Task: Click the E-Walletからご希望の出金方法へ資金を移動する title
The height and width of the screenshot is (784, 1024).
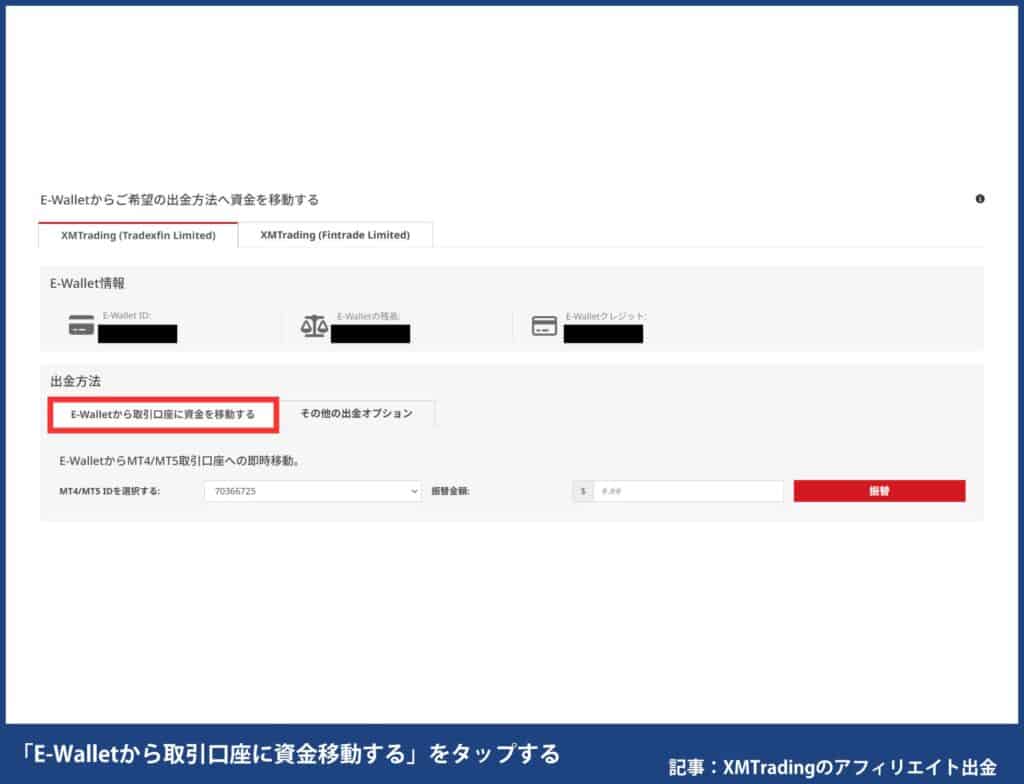Action: point(180,199)
